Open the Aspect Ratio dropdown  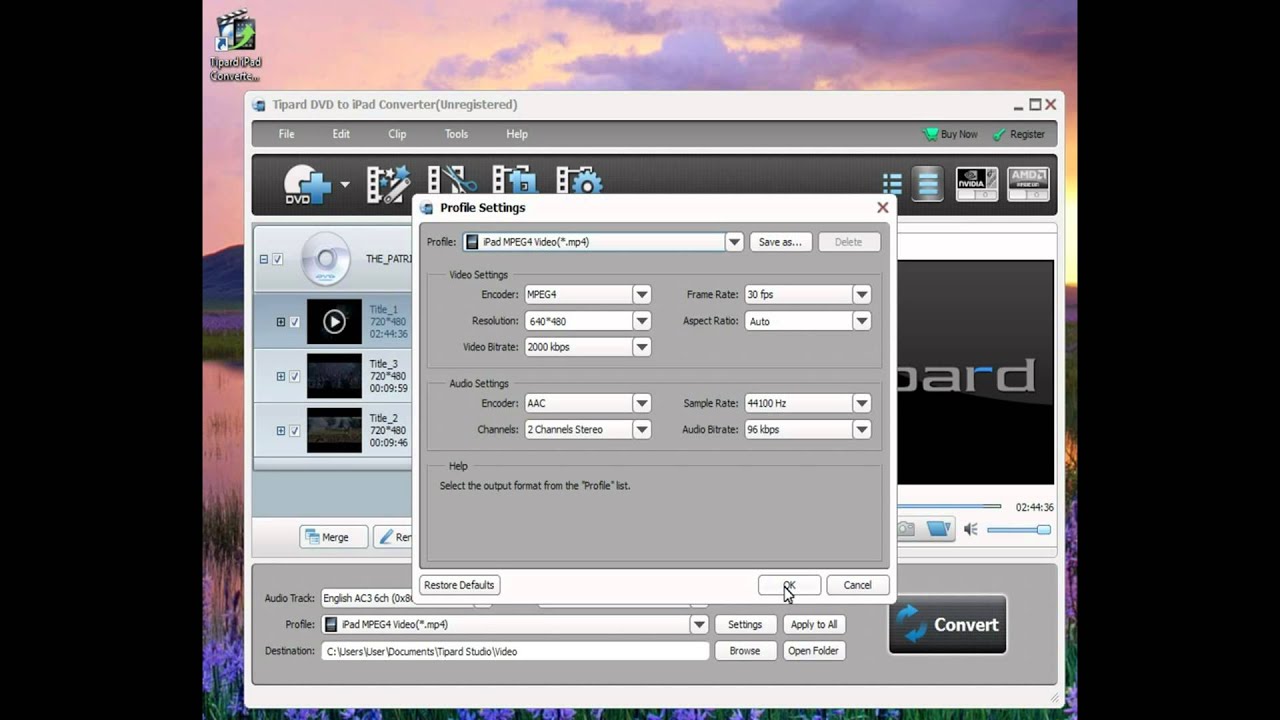point(861,321)
